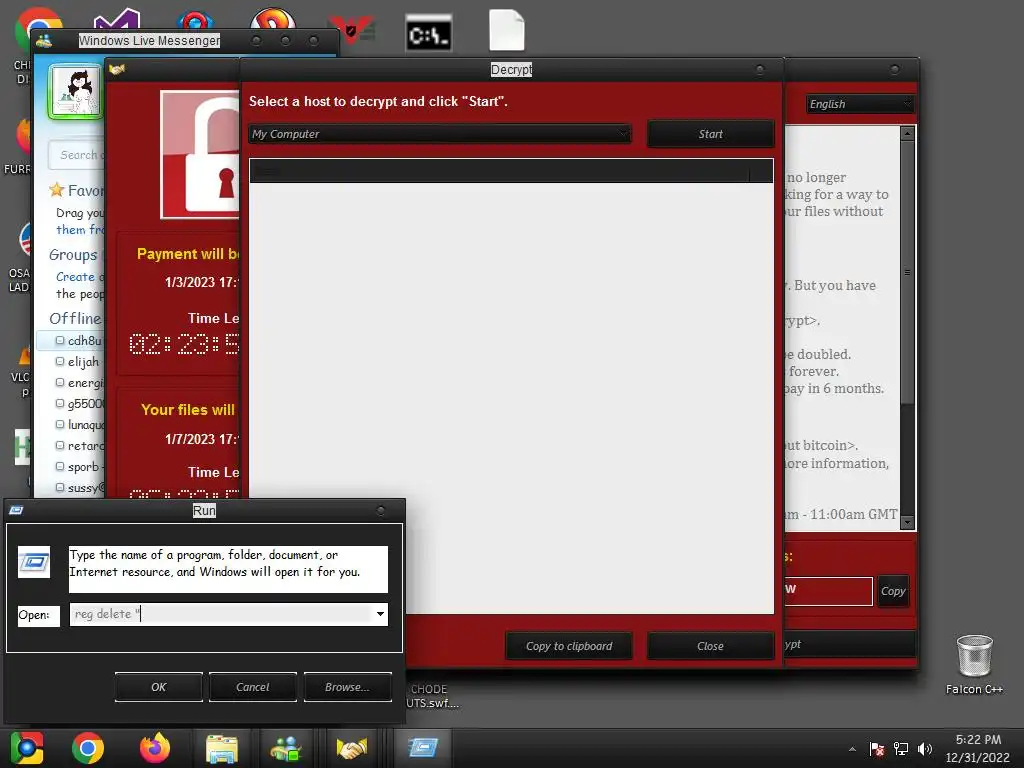Switch to Windows Live Messenger taskbar icon
The height and width of the screenshot is (768, 1024).
(x=286, y=748)
